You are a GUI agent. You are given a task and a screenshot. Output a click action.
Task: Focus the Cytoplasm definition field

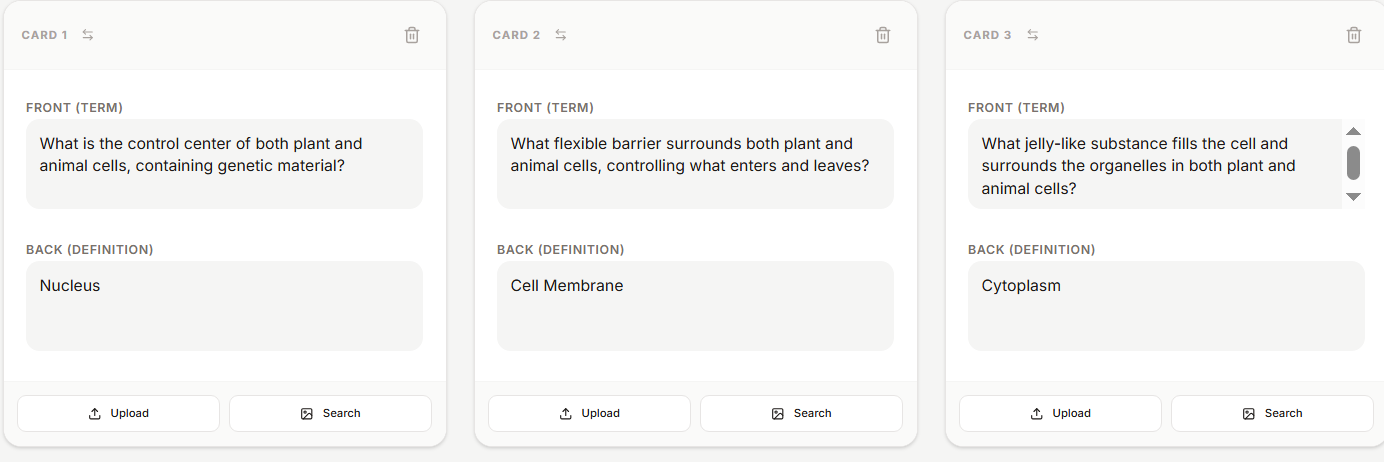click(1166, 305)
